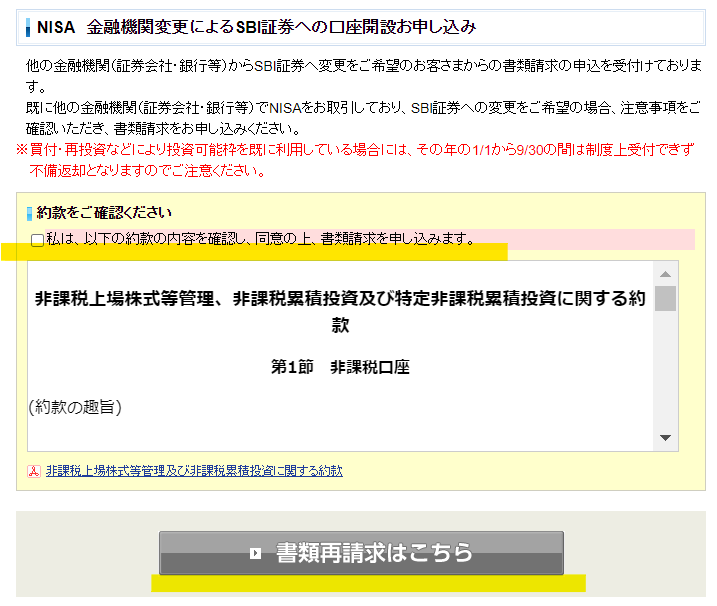Screen dimensions: 717x606
Task: Click the scroll down arrow in the 約款 box
Action: click(665, 438)
